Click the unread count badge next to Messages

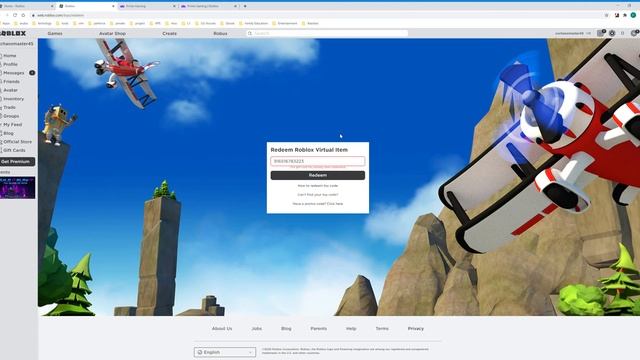tap(32, 73)
